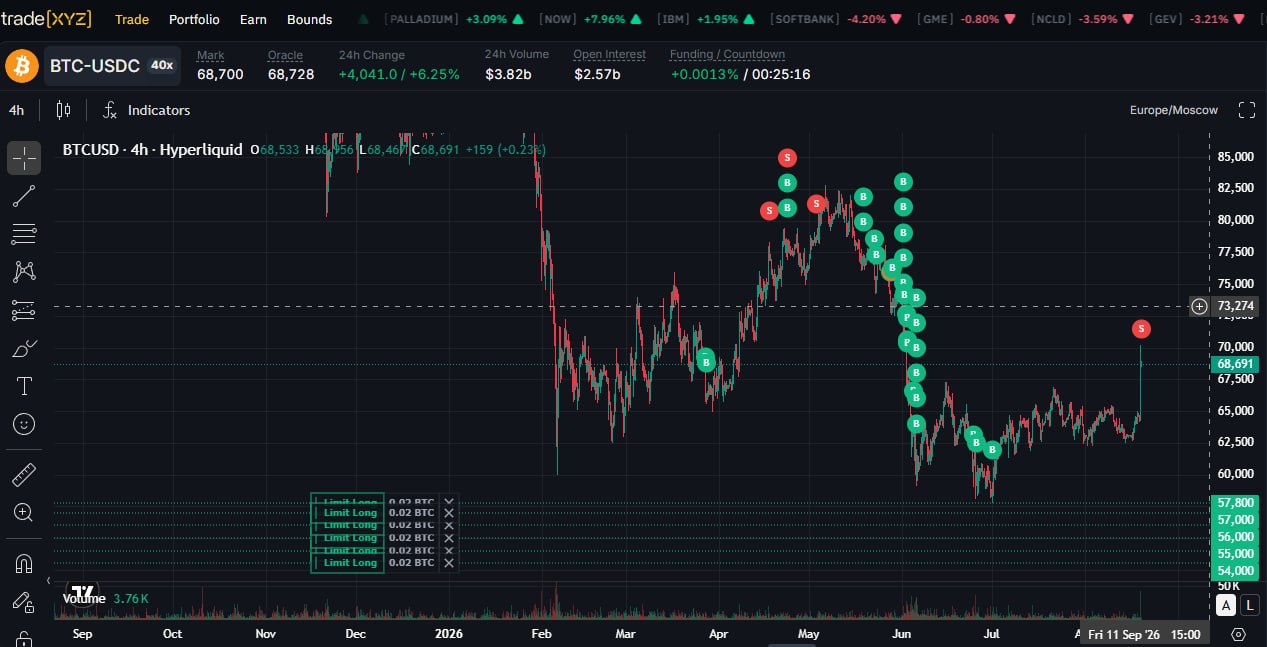Click the 54,000 order price label

click(1234, 570)
